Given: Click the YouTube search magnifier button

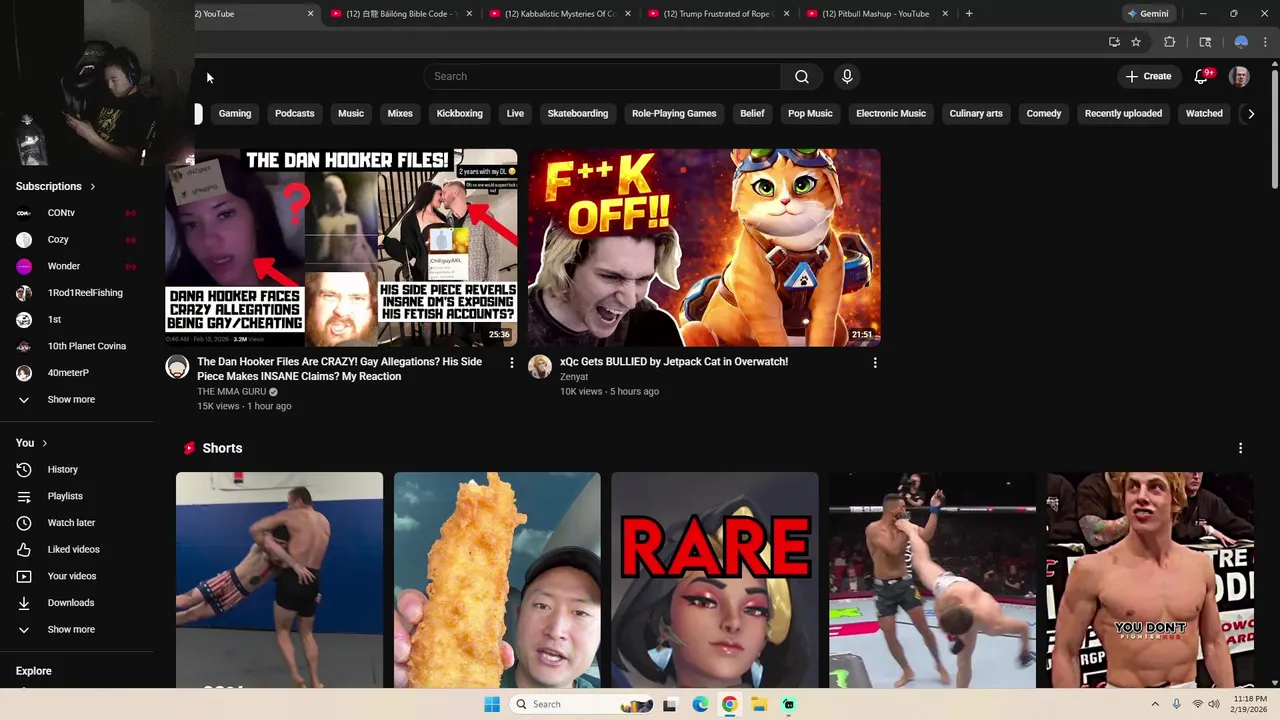Looking at the screenshot, I should pos(802,76).
